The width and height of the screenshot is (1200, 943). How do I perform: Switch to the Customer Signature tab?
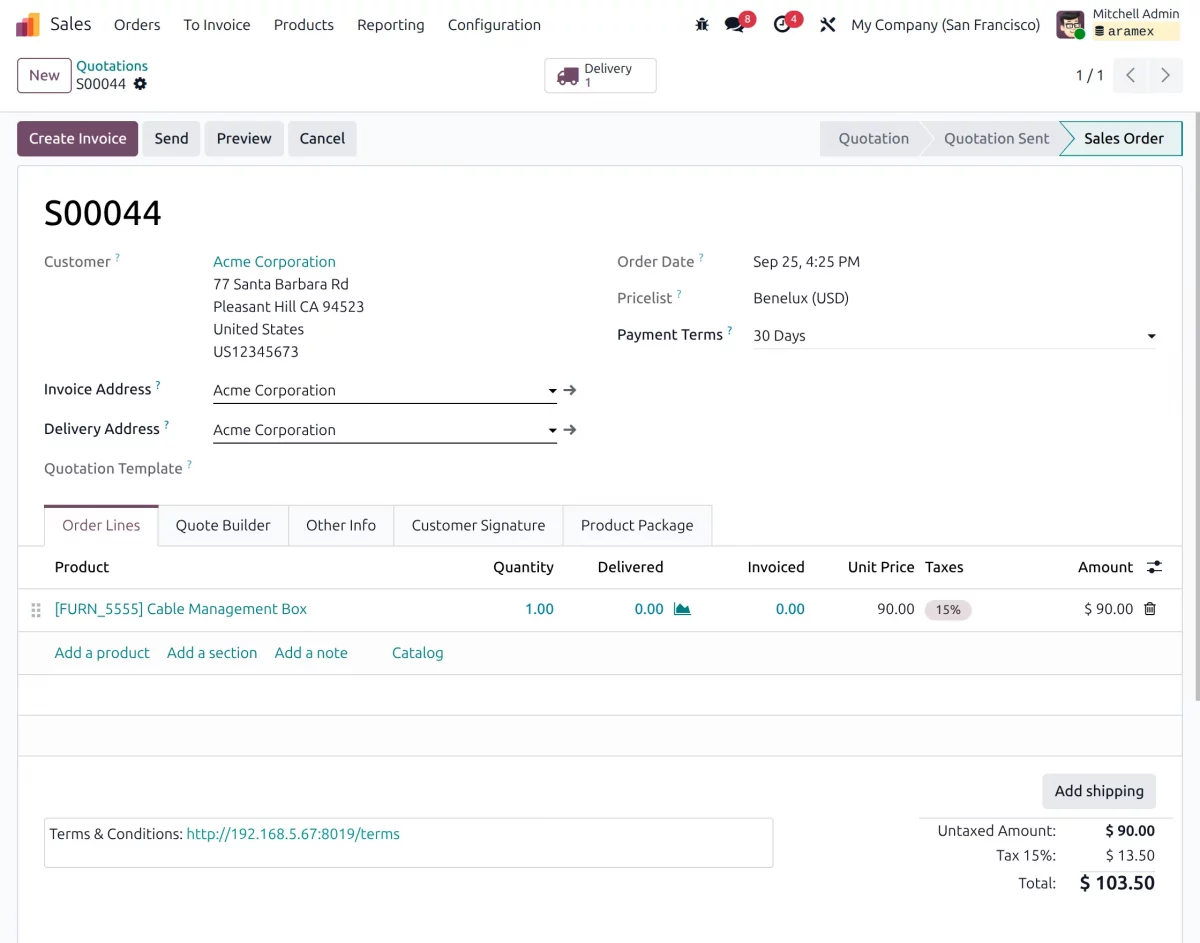point(478,525)
